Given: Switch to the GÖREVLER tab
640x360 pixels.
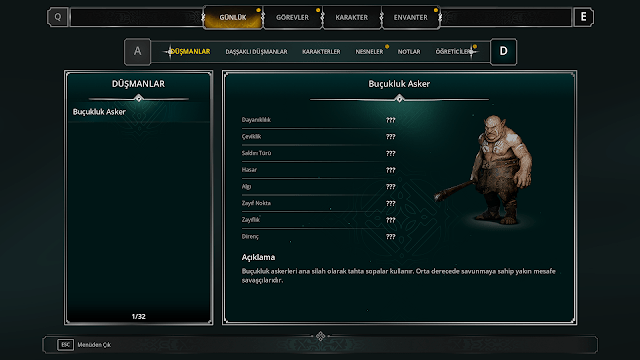Looking at the screenshot, I should click(292, 18).
